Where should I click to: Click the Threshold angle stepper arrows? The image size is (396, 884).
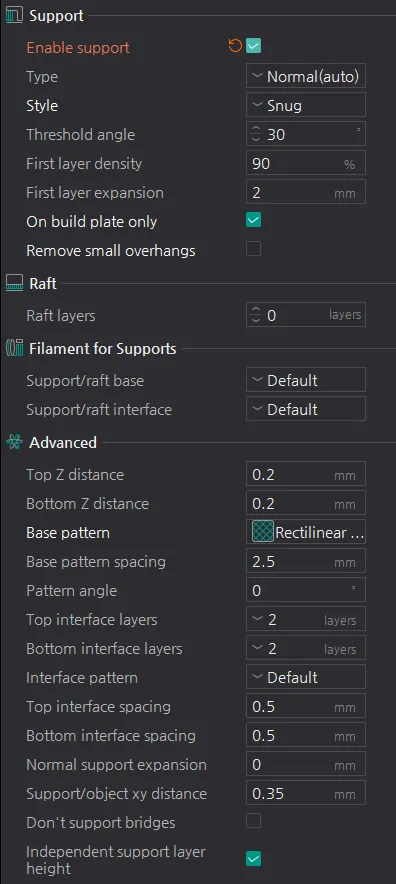256,134
